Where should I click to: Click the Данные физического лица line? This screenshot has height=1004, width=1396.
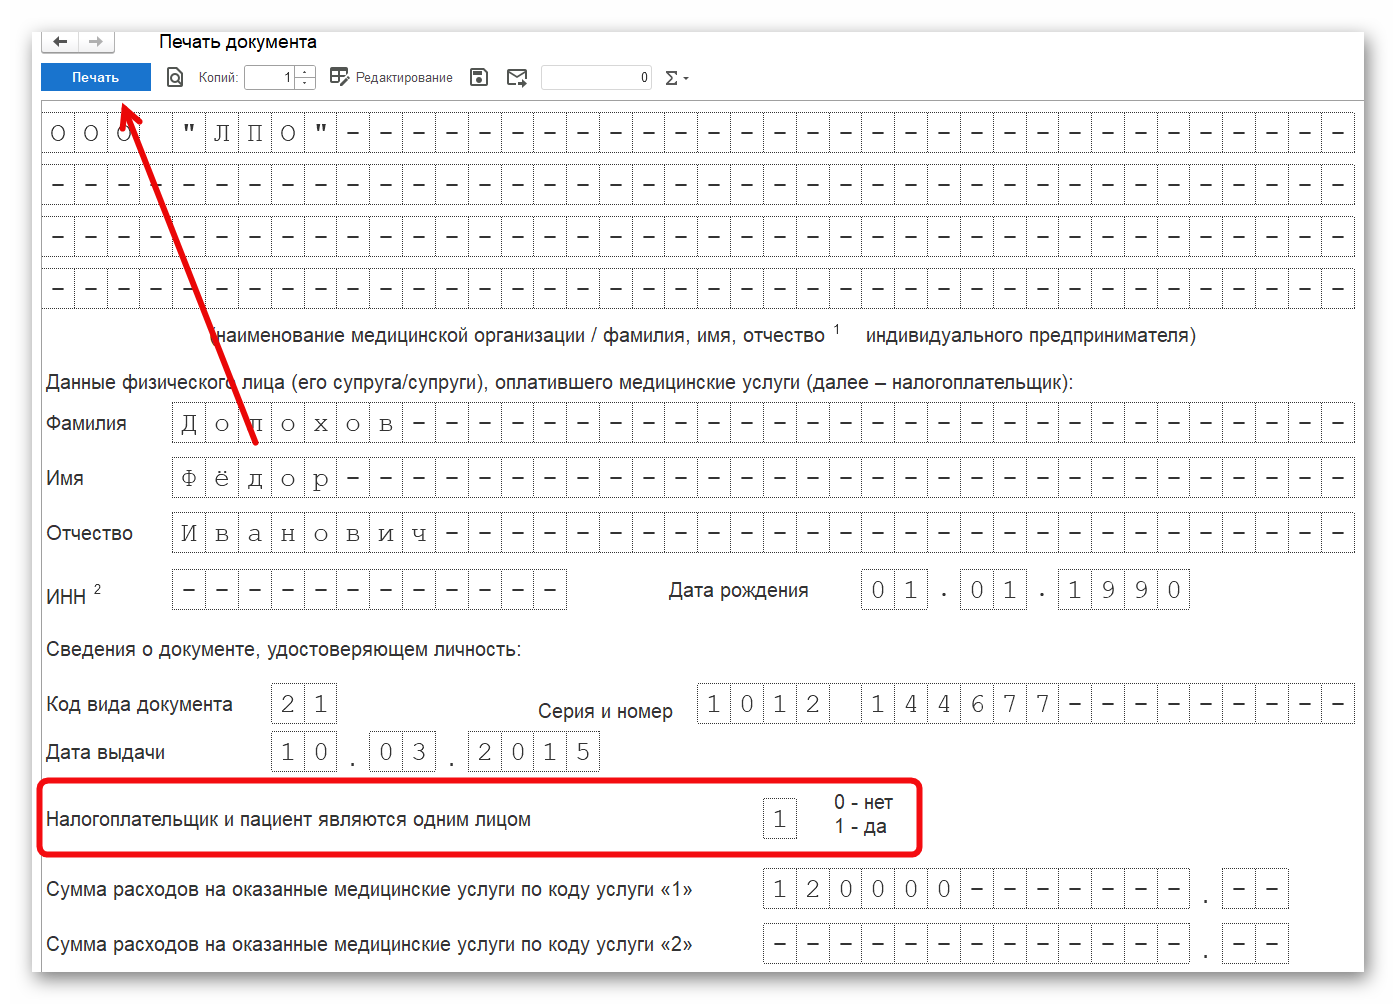pos(559,382)
